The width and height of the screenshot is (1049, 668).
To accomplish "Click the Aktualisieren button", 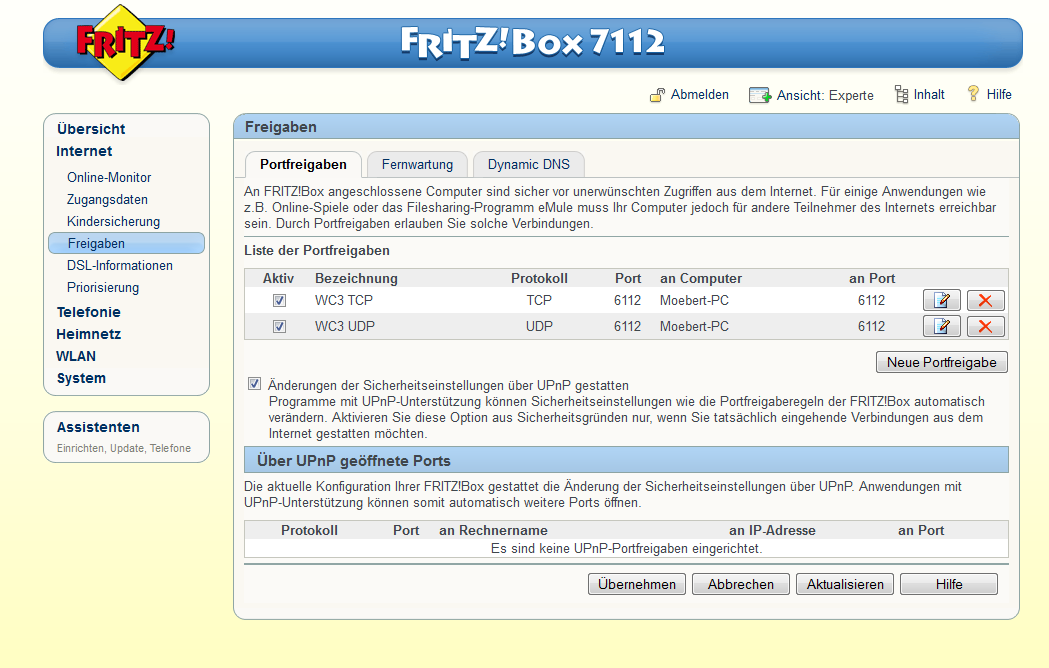I will click(x=845, y=584).
